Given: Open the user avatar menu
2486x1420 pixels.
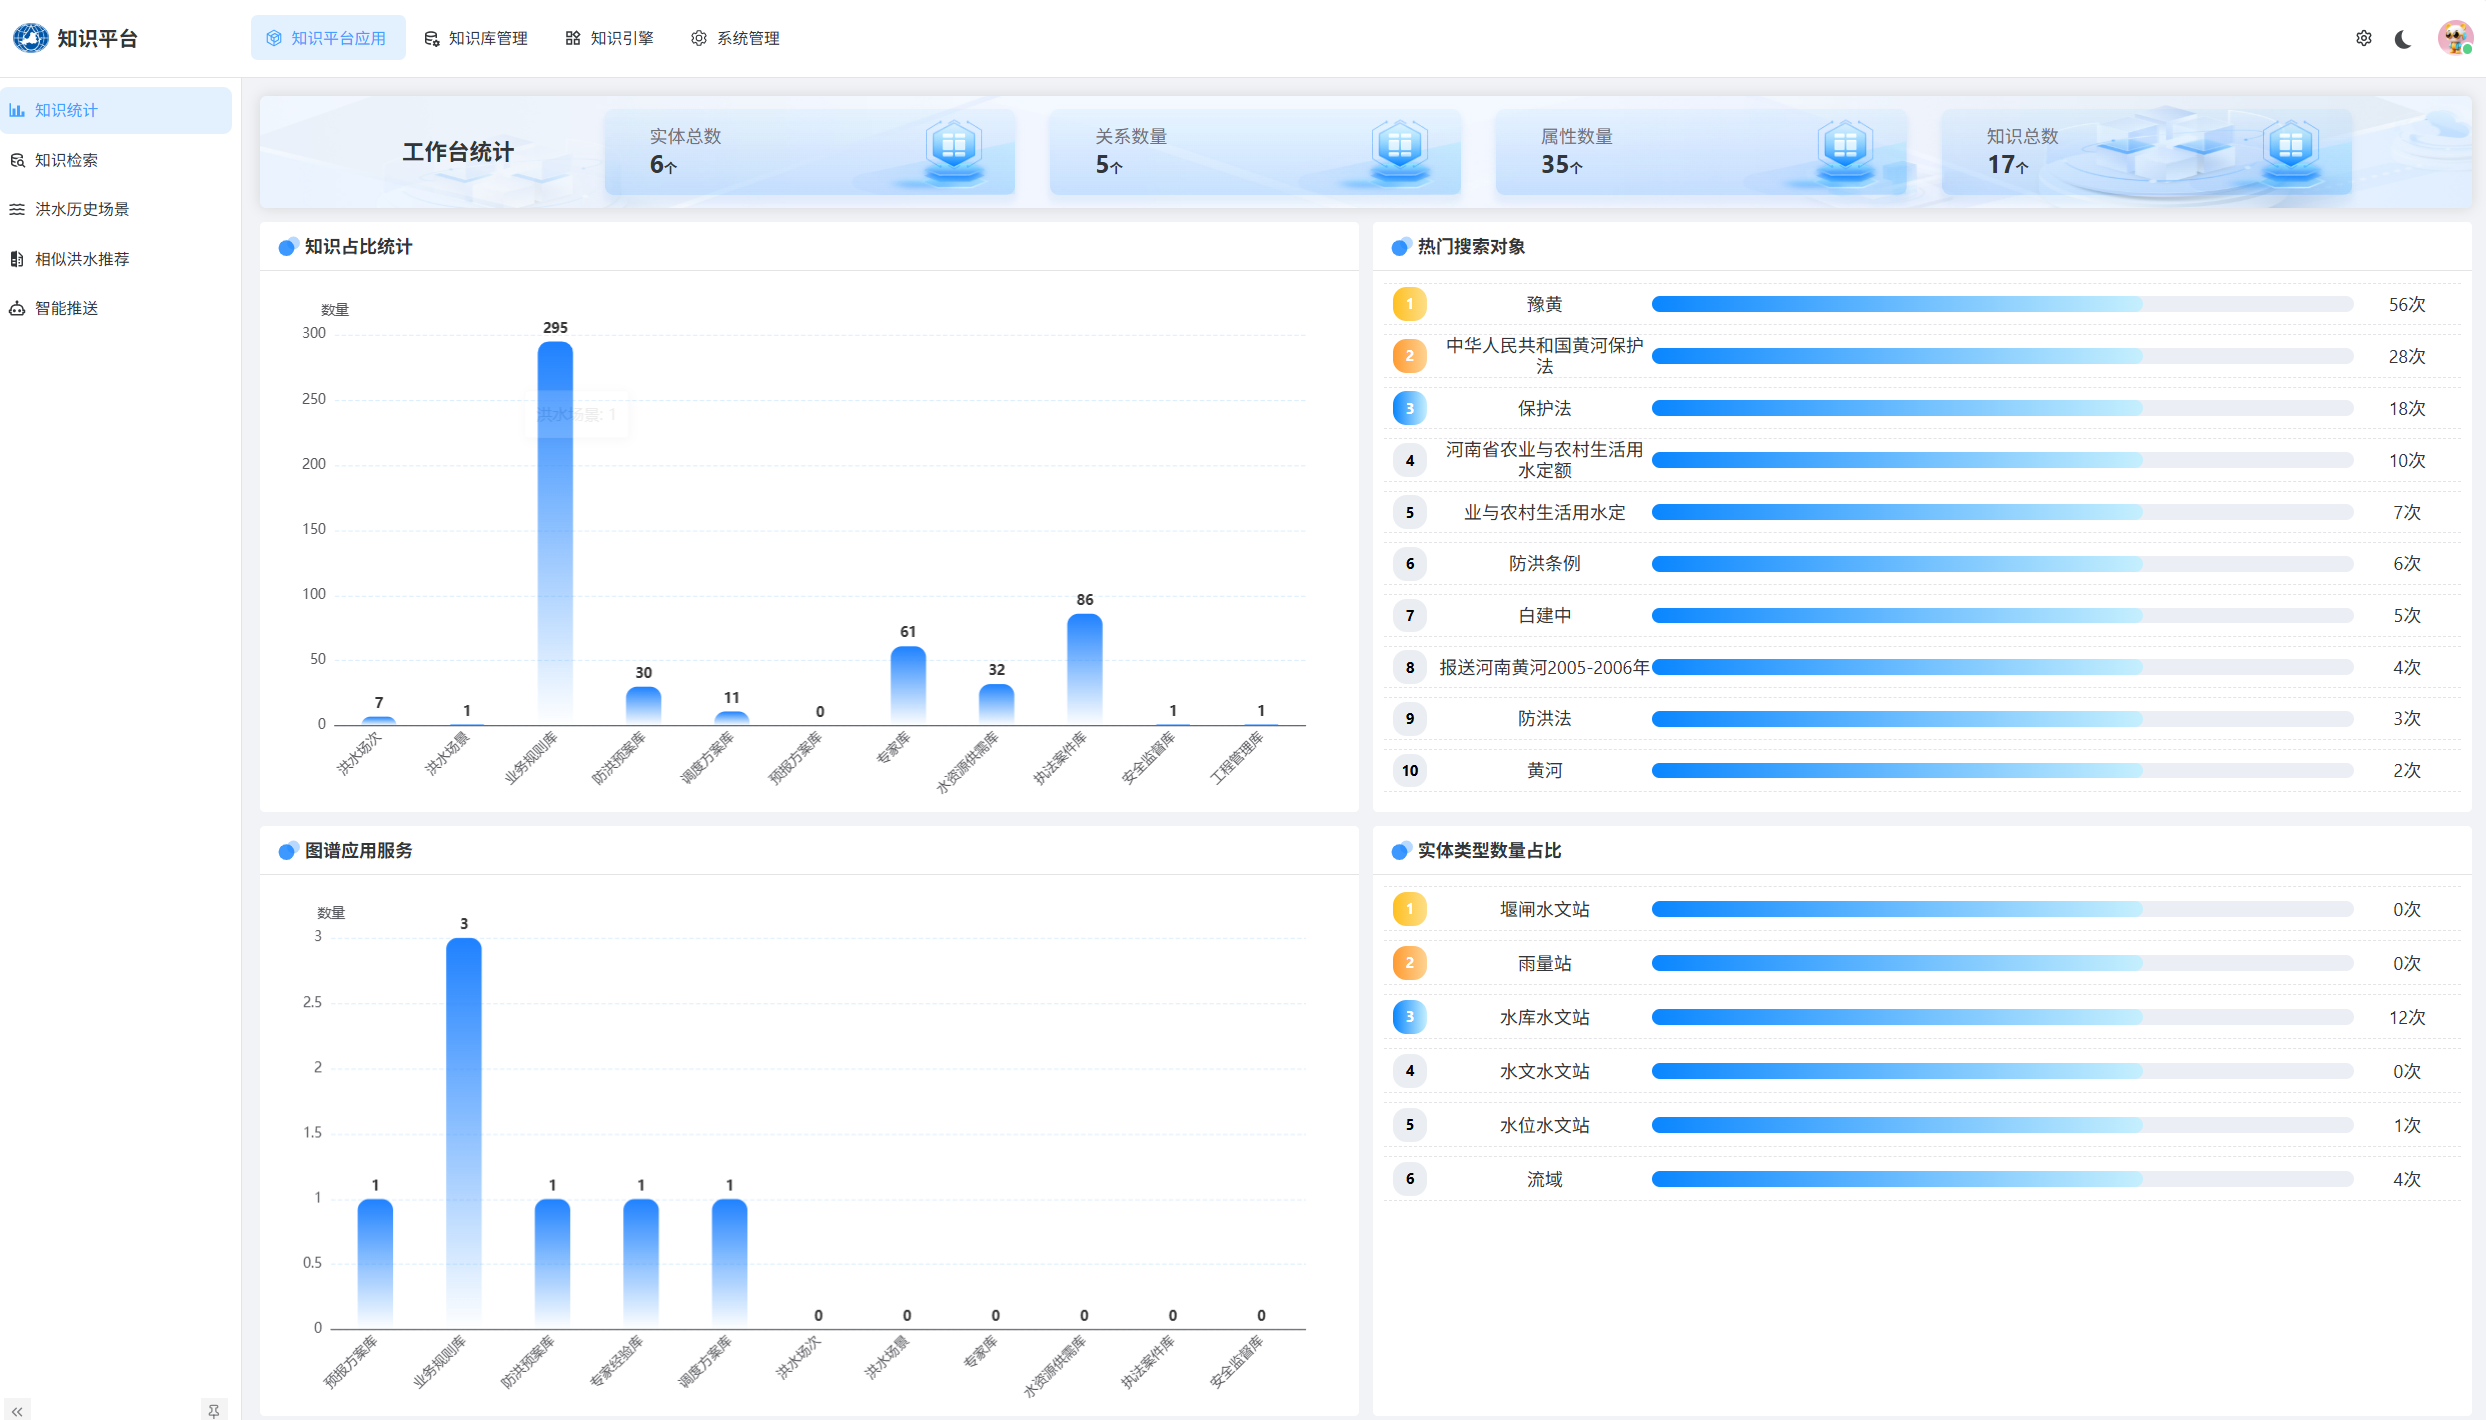Looking at the screenshot, I should 2455,38.
